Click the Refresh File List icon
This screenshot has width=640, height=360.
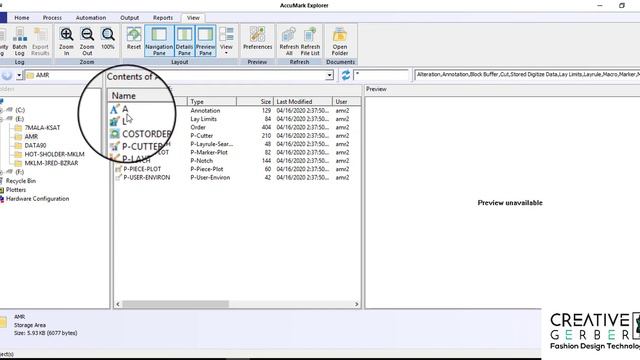(310, 35)
